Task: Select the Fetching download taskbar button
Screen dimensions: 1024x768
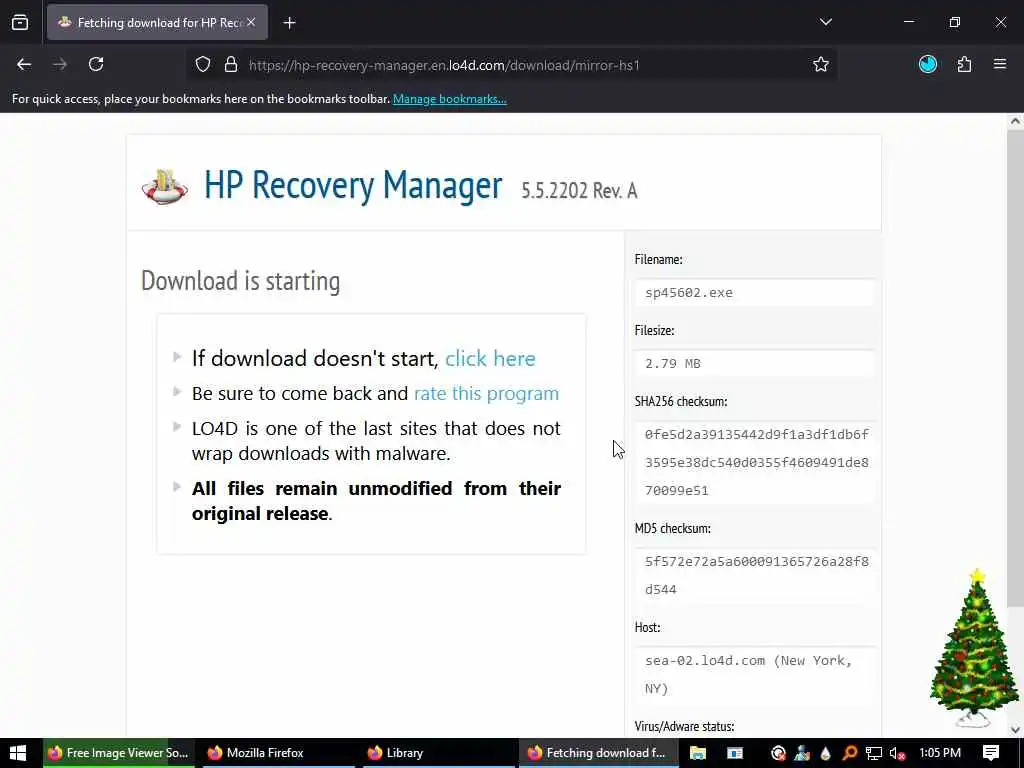Action: pos(599,753)
